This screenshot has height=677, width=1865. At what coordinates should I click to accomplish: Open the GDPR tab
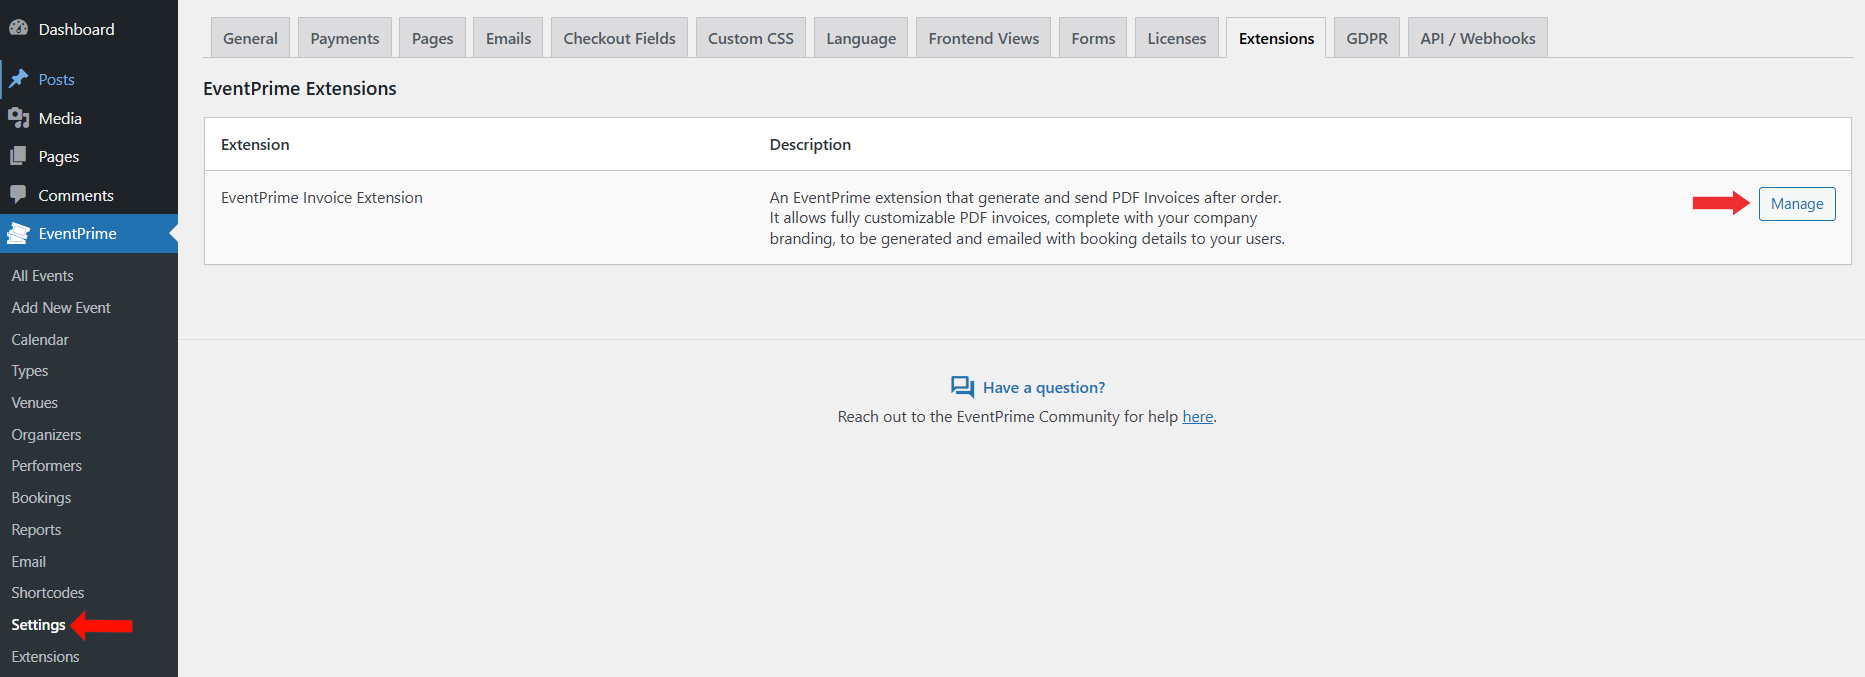[x=1366, y=38]
